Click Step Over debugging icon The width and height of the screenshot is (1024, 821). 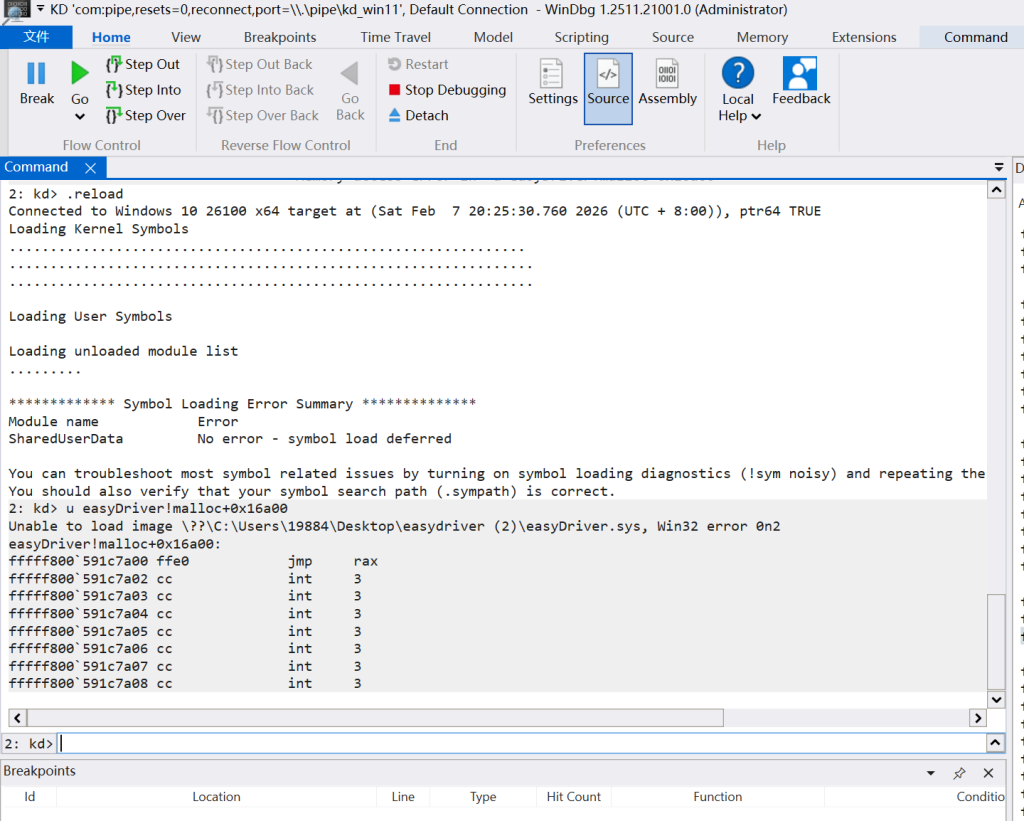113,116
